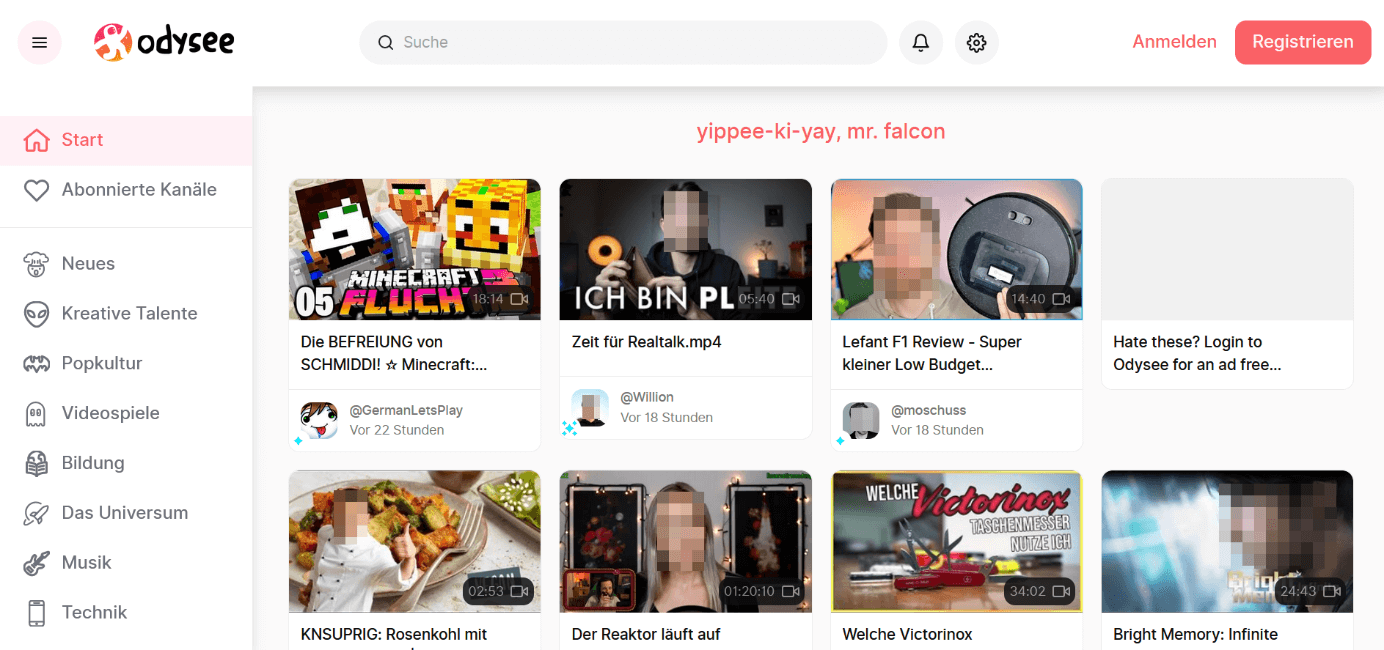This screenshot has width=1384, height=650.
Task: Open the @moschuss channel name
Action: (929, 410)
